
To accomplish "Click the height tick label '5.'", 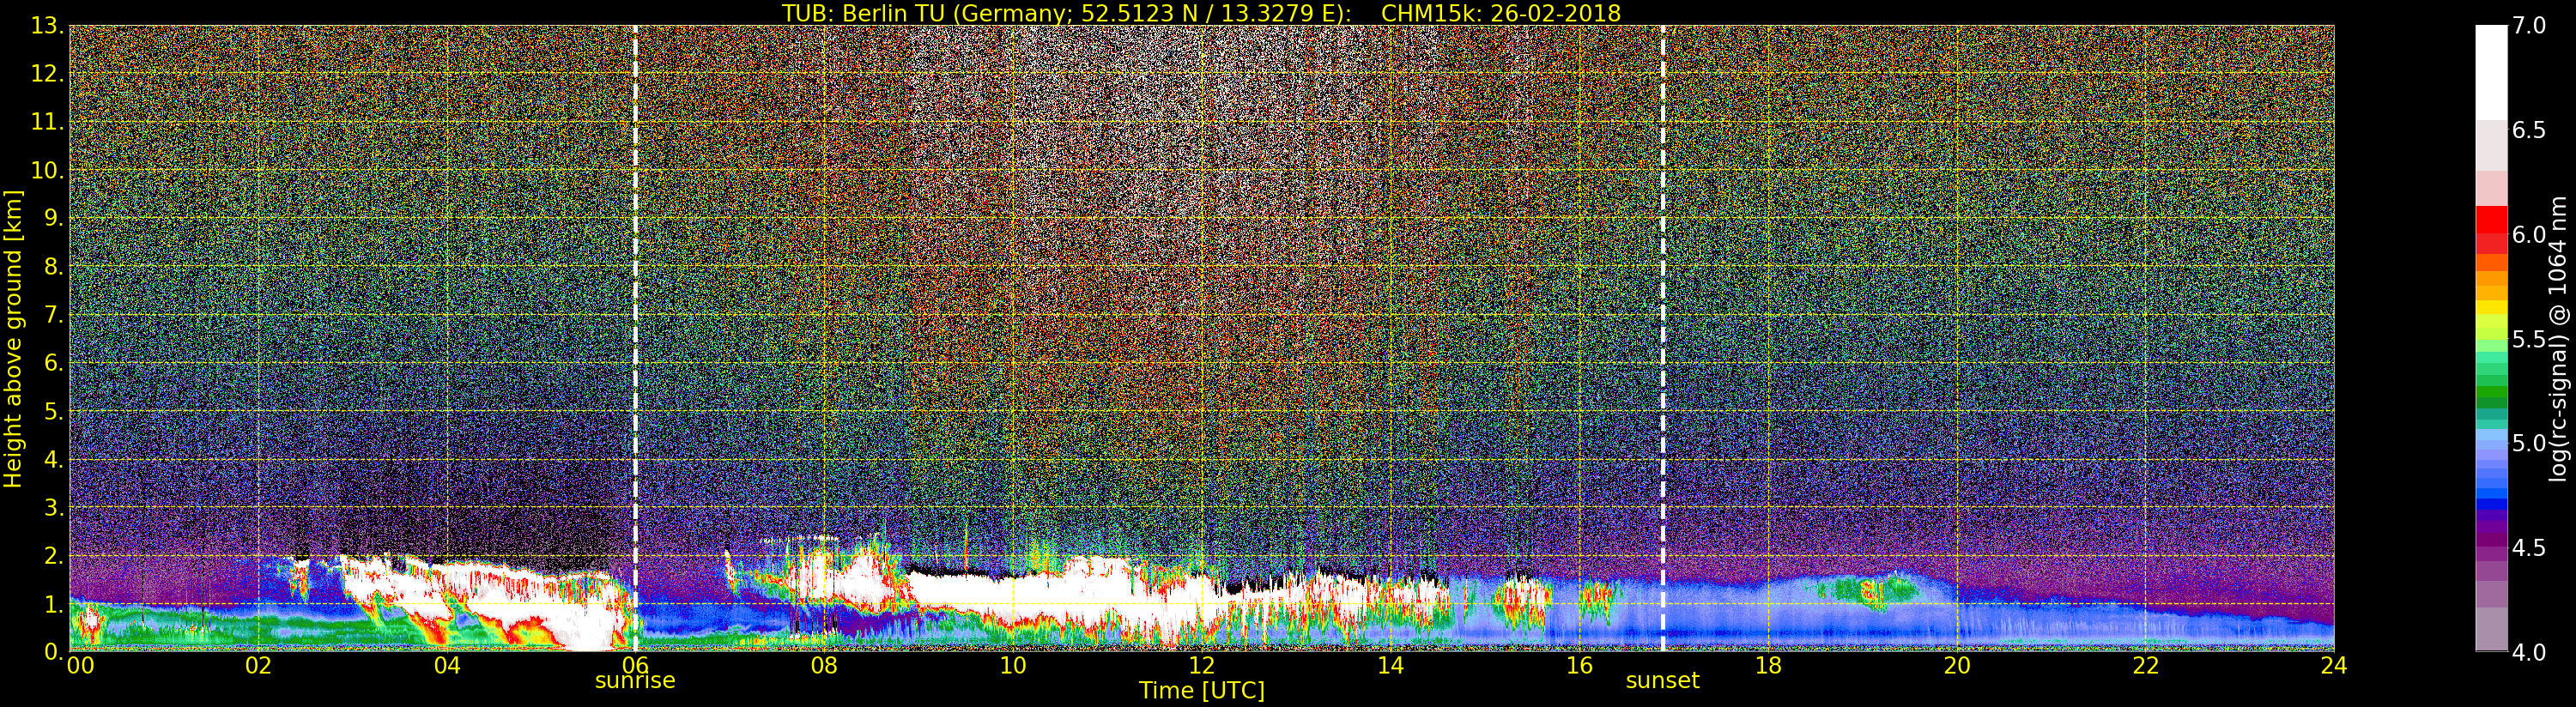I will click(x=53, y=411).
